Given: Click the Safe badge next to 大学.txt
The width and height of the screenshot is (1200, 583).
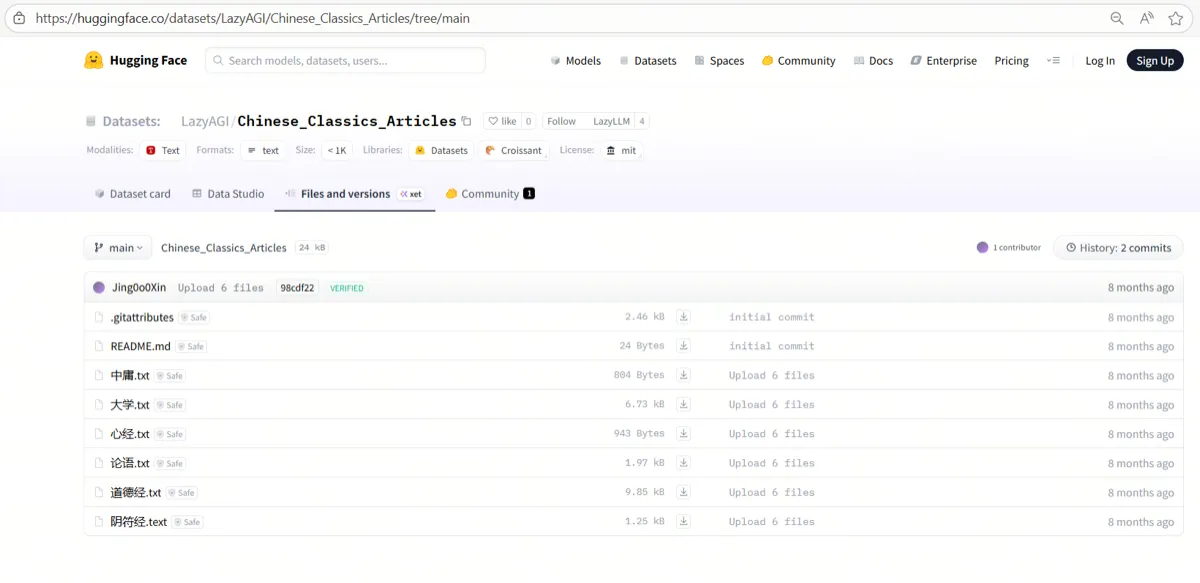Looking at the screenshot, I should click(169, 405).
